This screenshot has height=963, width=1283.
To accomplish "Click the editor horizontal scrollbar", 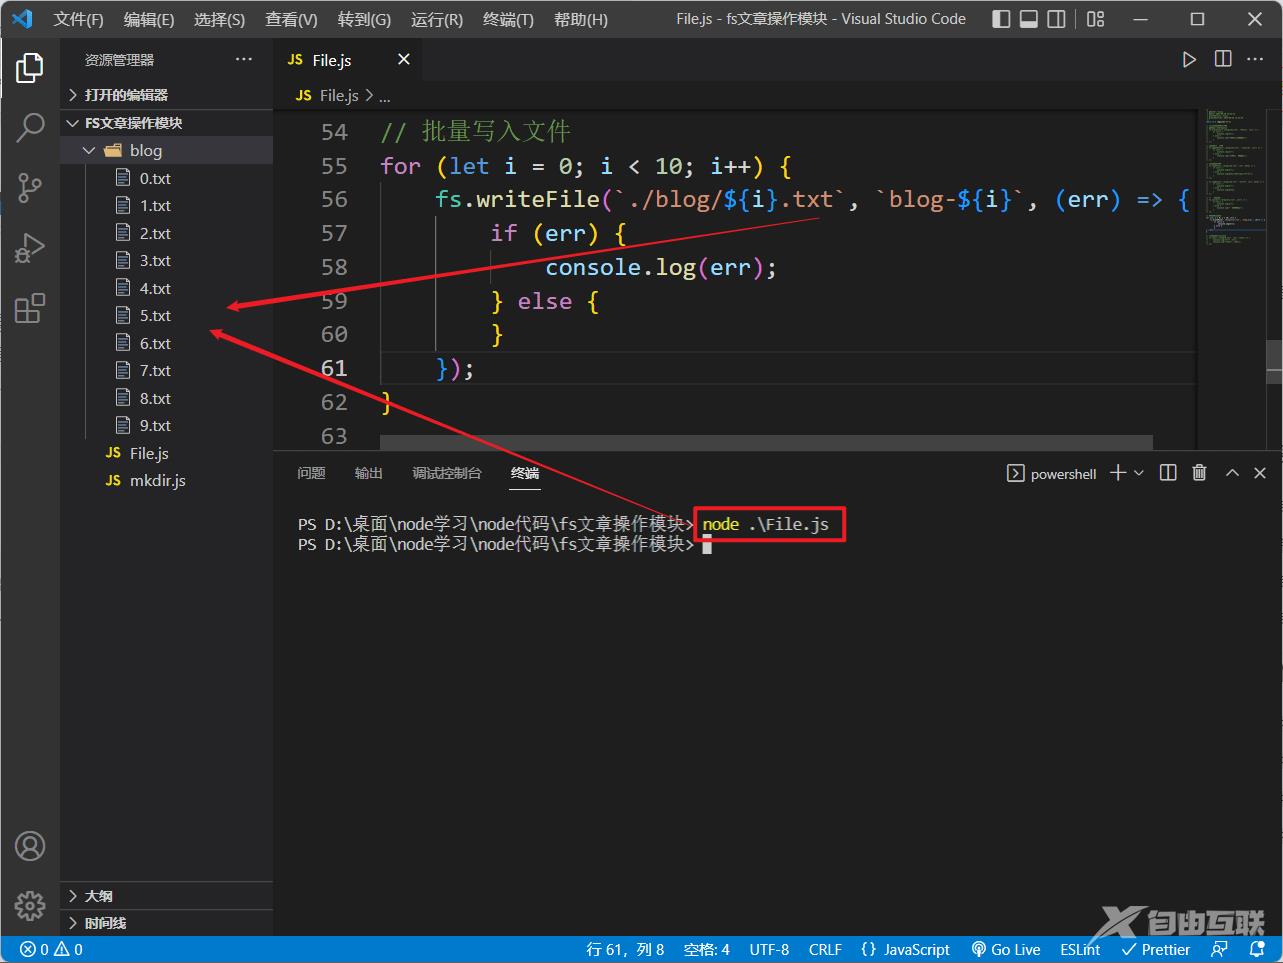I will (x=766, y=442).
